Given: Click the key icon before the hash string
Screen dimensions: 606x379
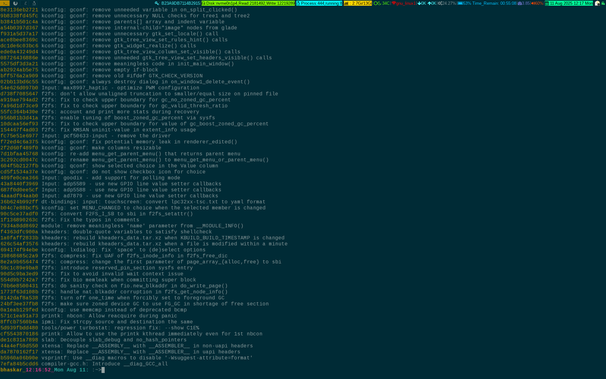Looking at the screenshot, I should (x=157, y=3).
